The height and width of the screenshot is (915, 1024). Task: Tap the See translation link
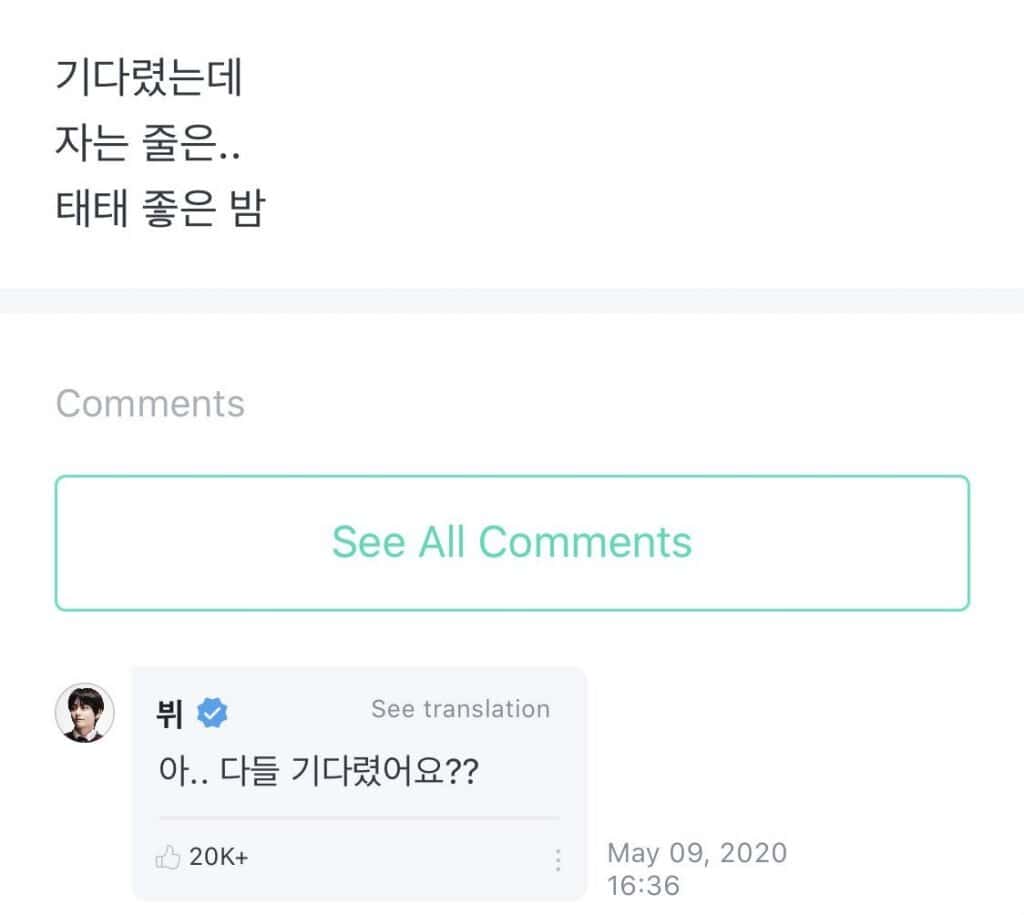pyautogui.click(x=460, y=709)
